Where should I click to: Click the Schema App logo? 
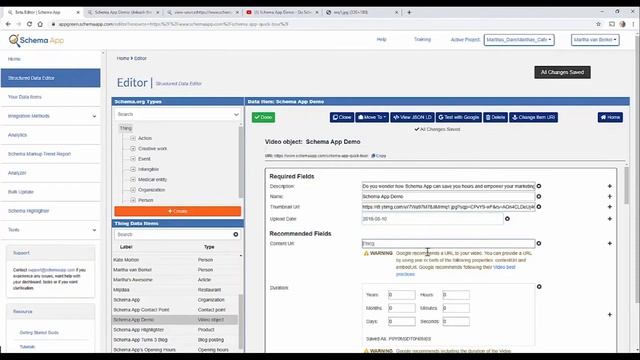(36, 40)
